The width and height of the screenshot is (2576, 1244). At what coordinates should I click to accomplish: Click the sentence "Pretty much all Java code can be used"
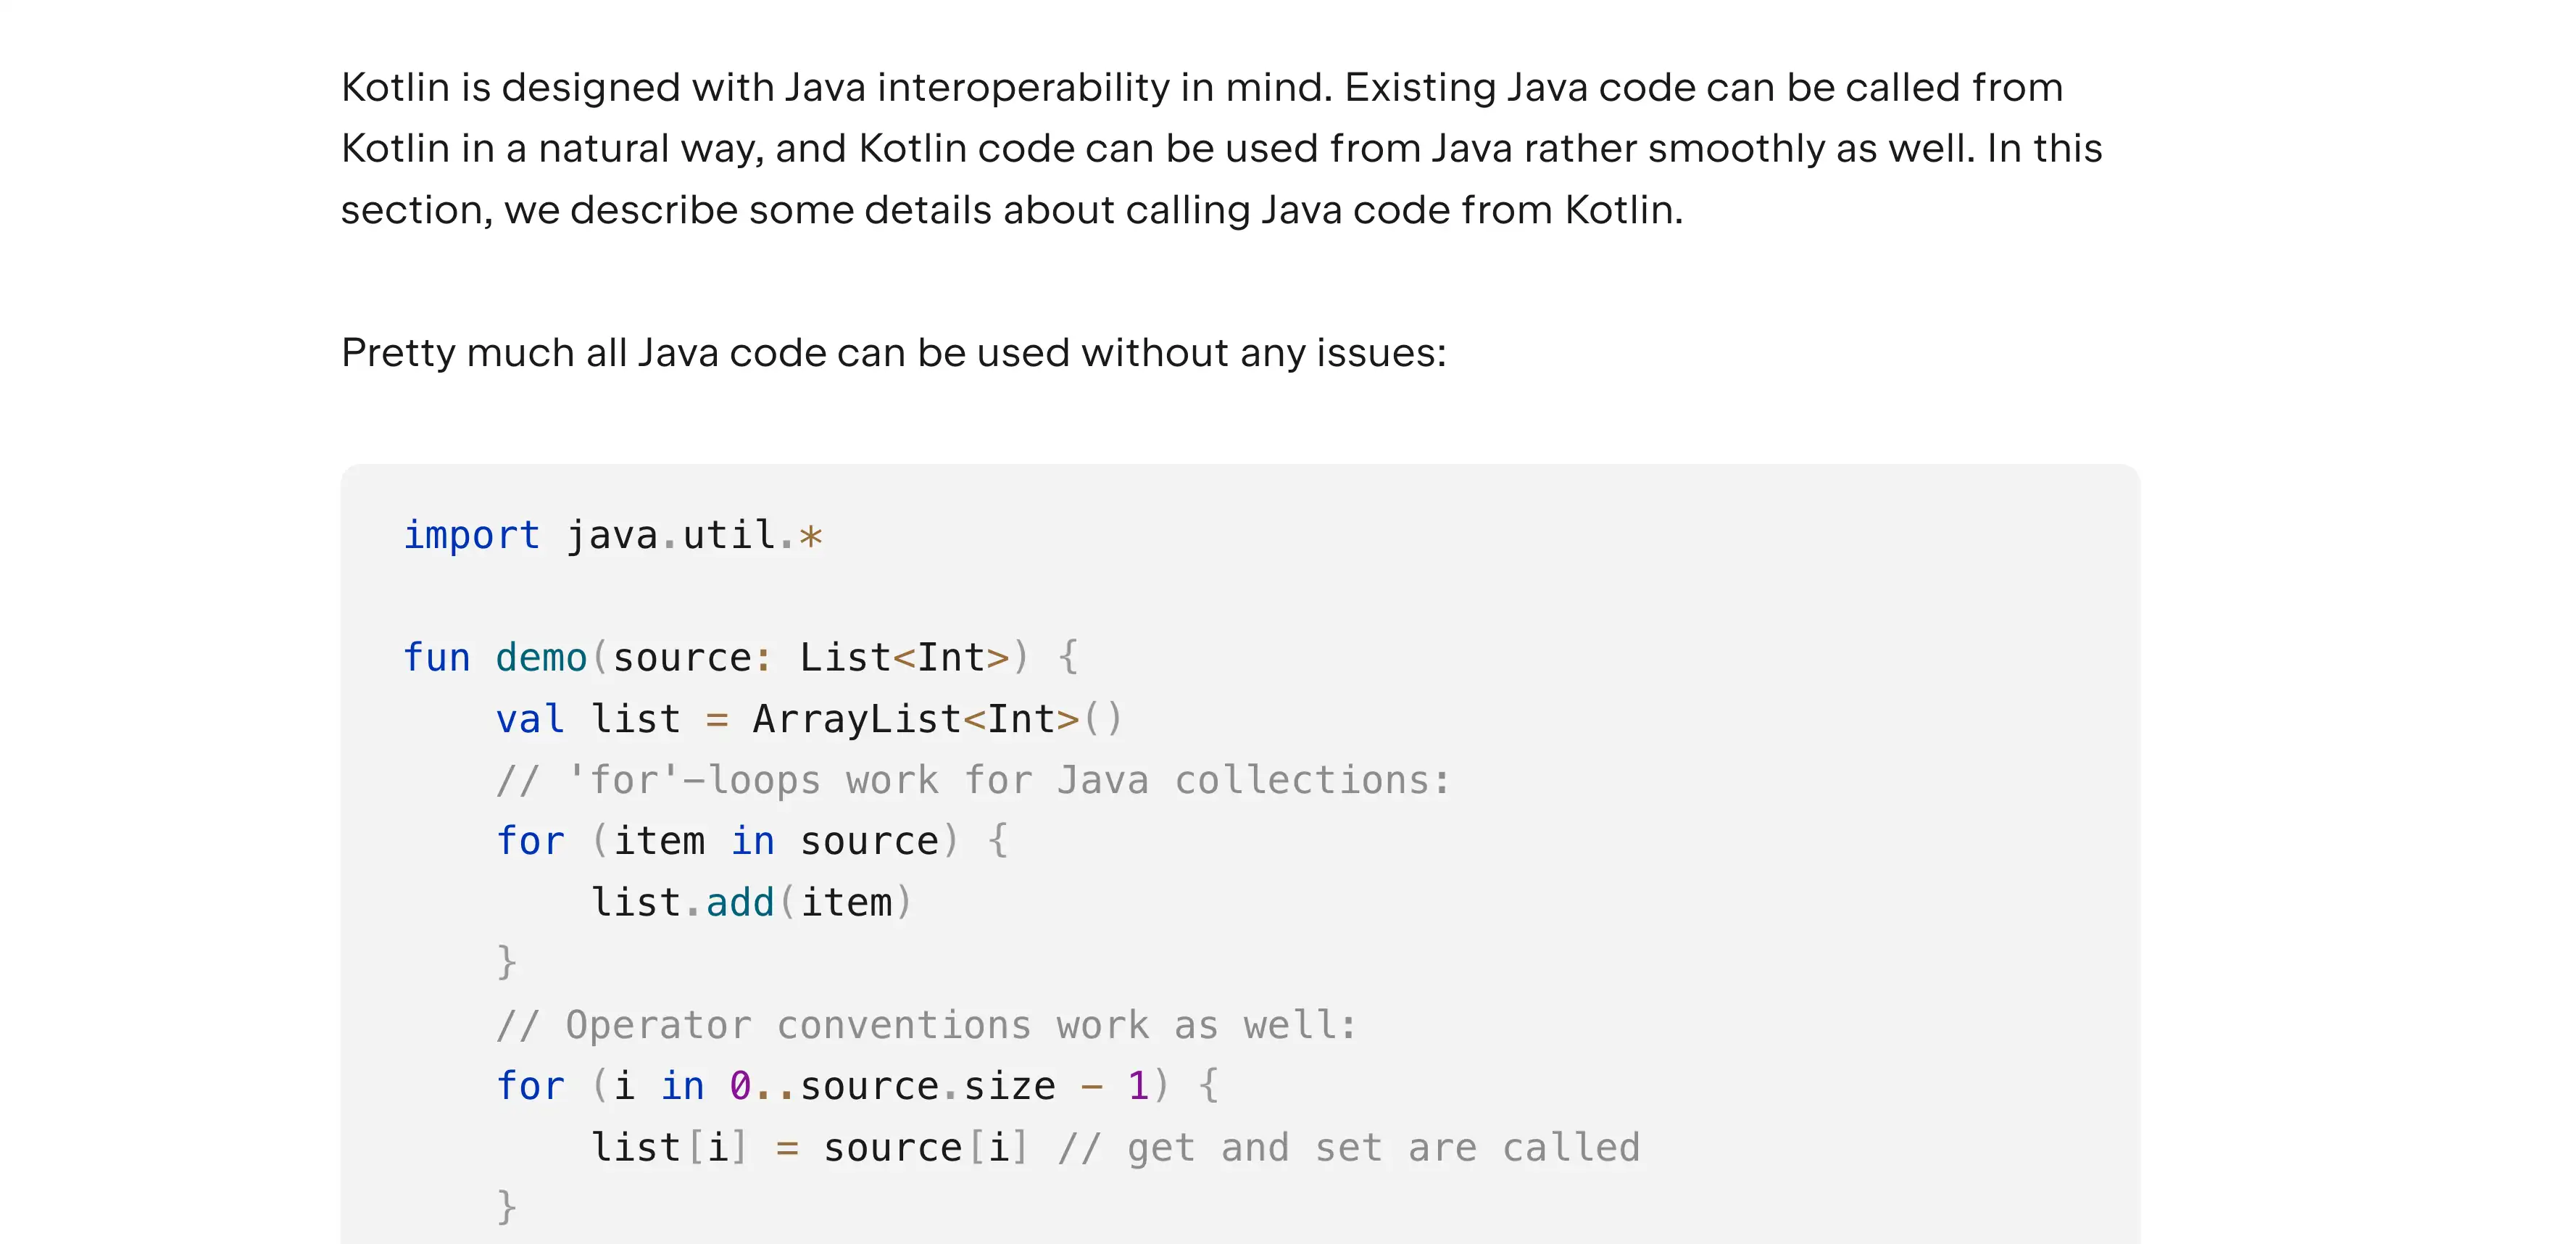(x=894, y=353)
